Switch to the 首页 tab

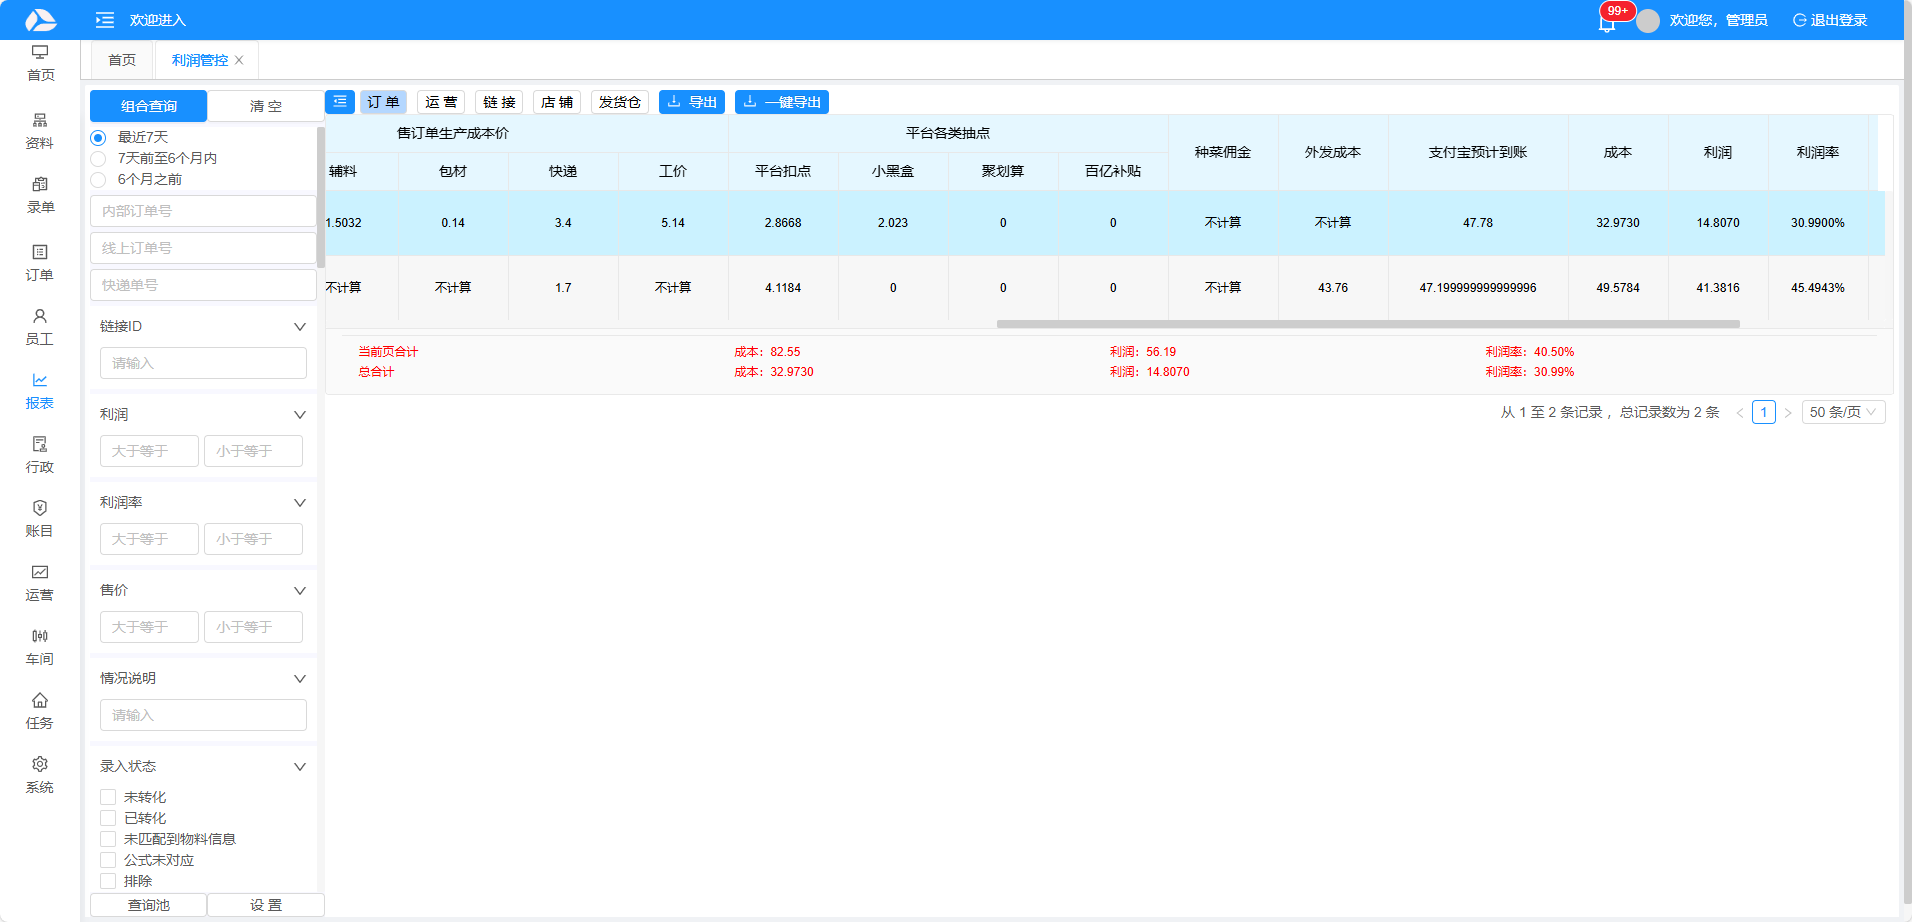122,60
